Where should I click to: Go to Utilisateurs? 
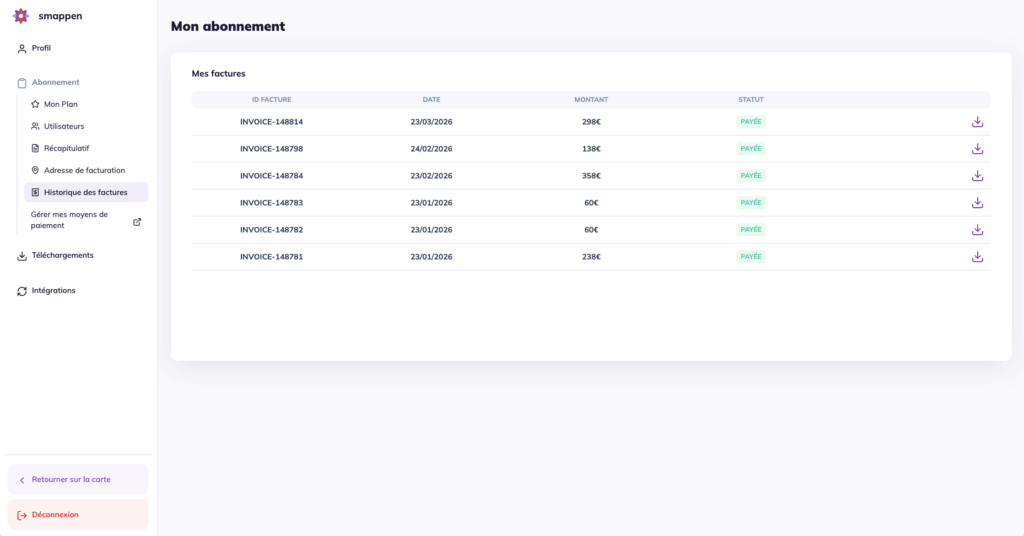pyautogui.click(x=64, y=126)
